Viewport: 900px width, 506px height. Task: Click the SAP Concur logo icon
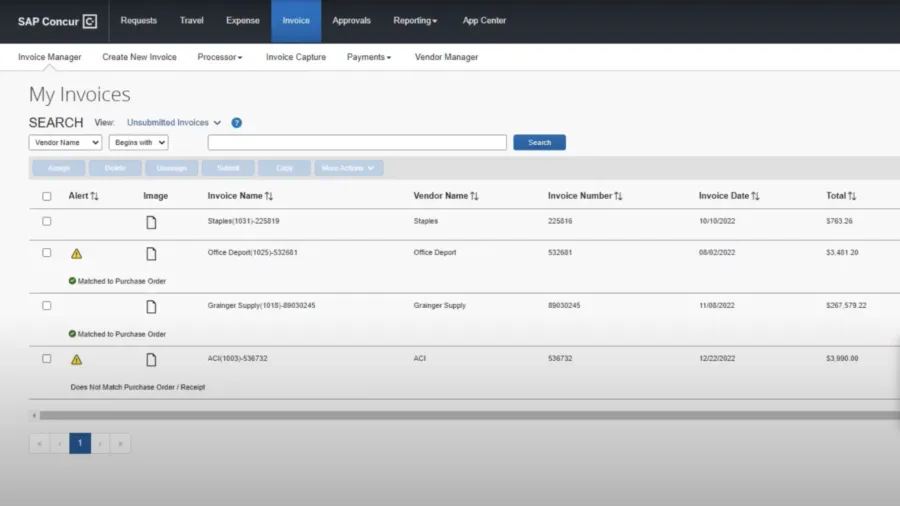[x=90, y=21]
